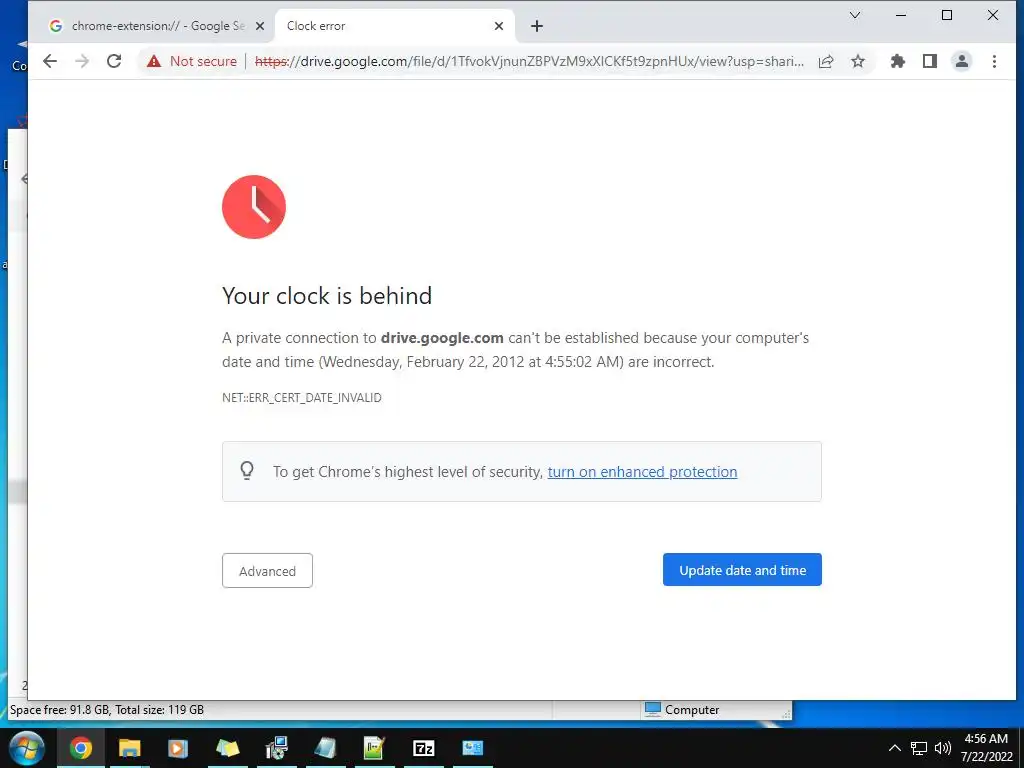Click the Not secure warning icon
Image resolution: width=1024 pixels, height=768 pixels.
[x=154, y=61]
